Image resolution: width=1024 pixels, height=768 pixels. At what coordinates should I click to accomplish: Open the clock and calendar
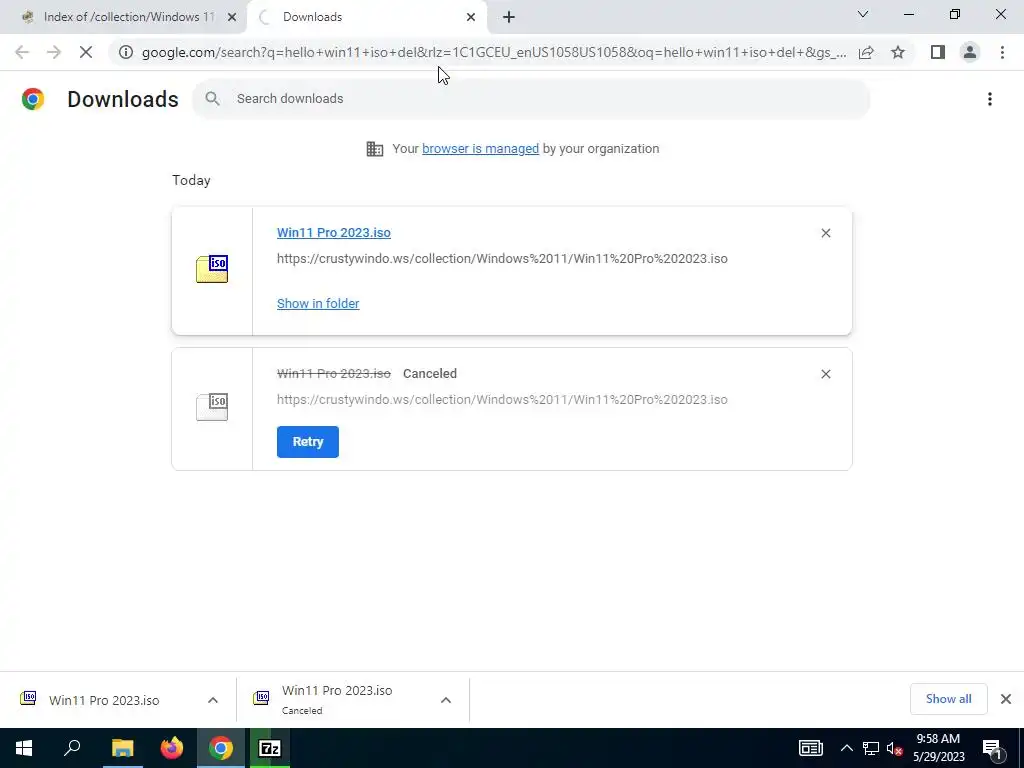[938, 748]
